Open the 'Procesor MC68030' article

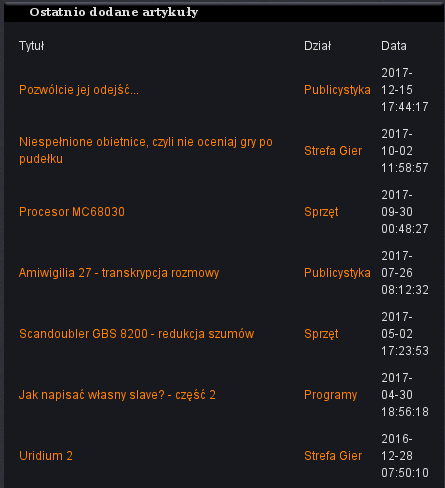coord(72,212)
